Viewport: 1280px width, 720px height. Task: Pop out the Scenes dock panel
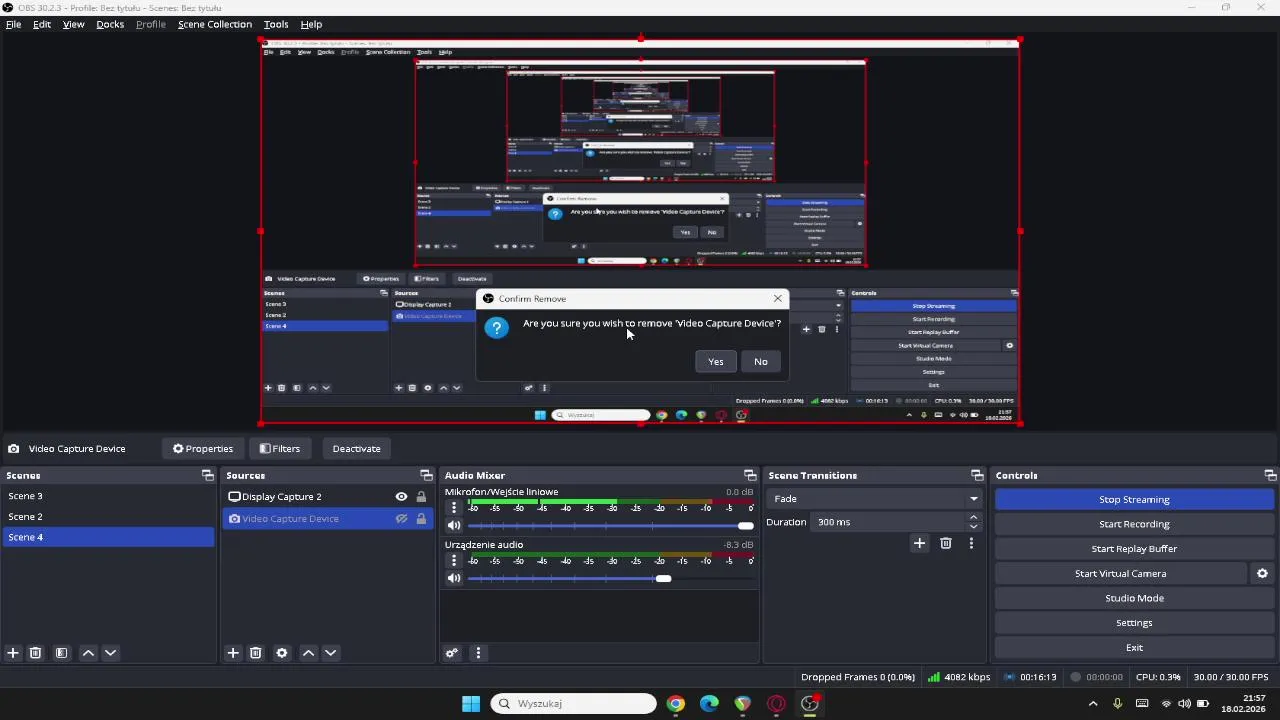[x=207, y=476]
